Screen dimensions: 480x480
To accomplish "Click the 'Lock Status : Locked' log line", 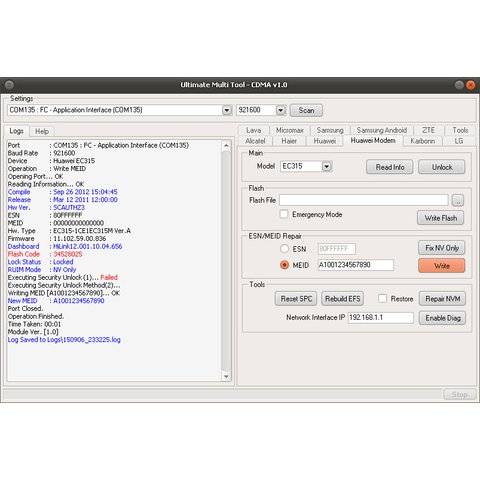I will point(40,262).
